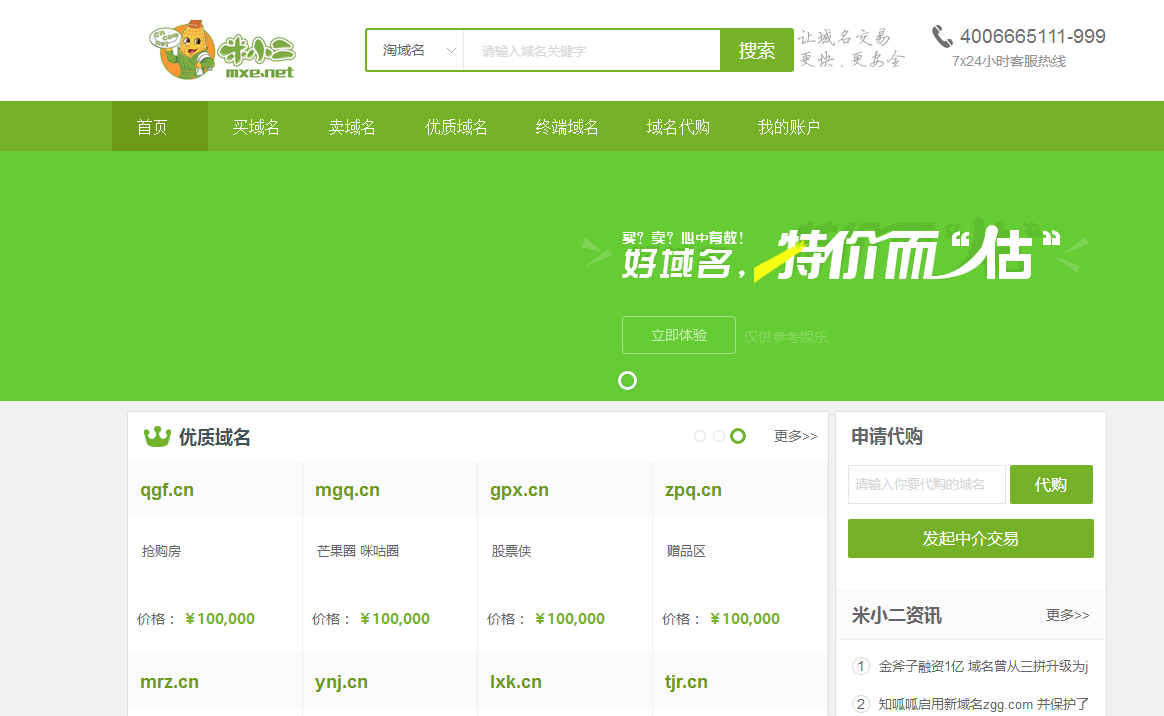This screenshot has height=716, width=1164.
Task: Click the crown icon beside 优质域名
Action: [x=157, y=437]
